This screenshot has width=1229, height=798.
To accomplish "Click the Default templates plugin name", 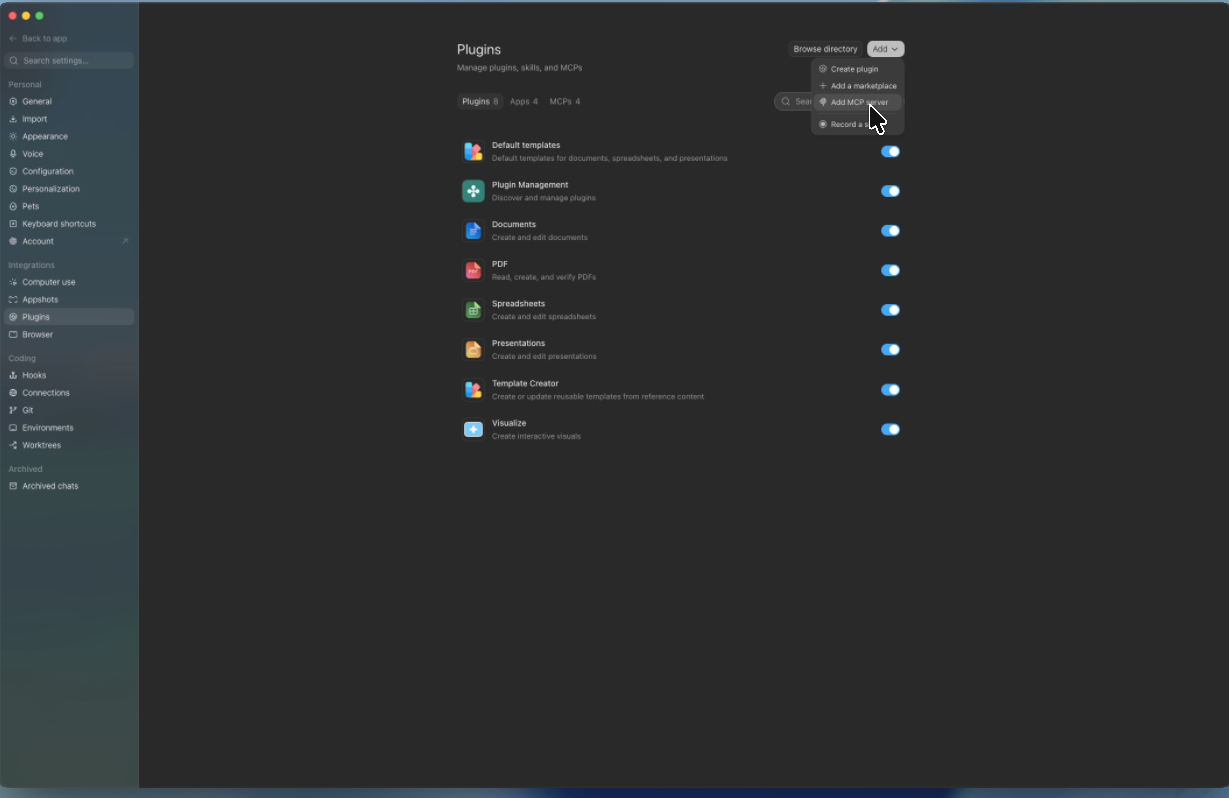I will [526, 146].
